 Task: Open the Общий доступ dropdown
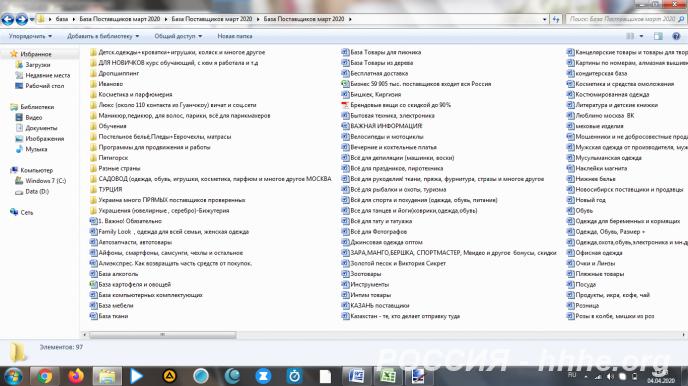178,36
